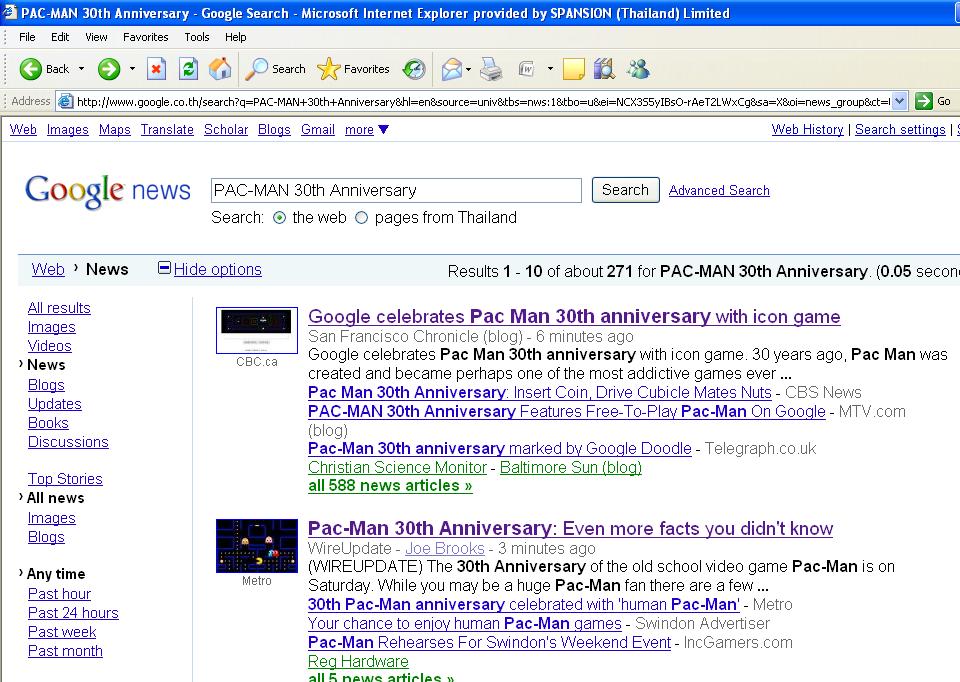The width and height of the screenshot is (960, 682).
Task: Open the Favorites menu in menu bar
Action: [x=145, y=37]
